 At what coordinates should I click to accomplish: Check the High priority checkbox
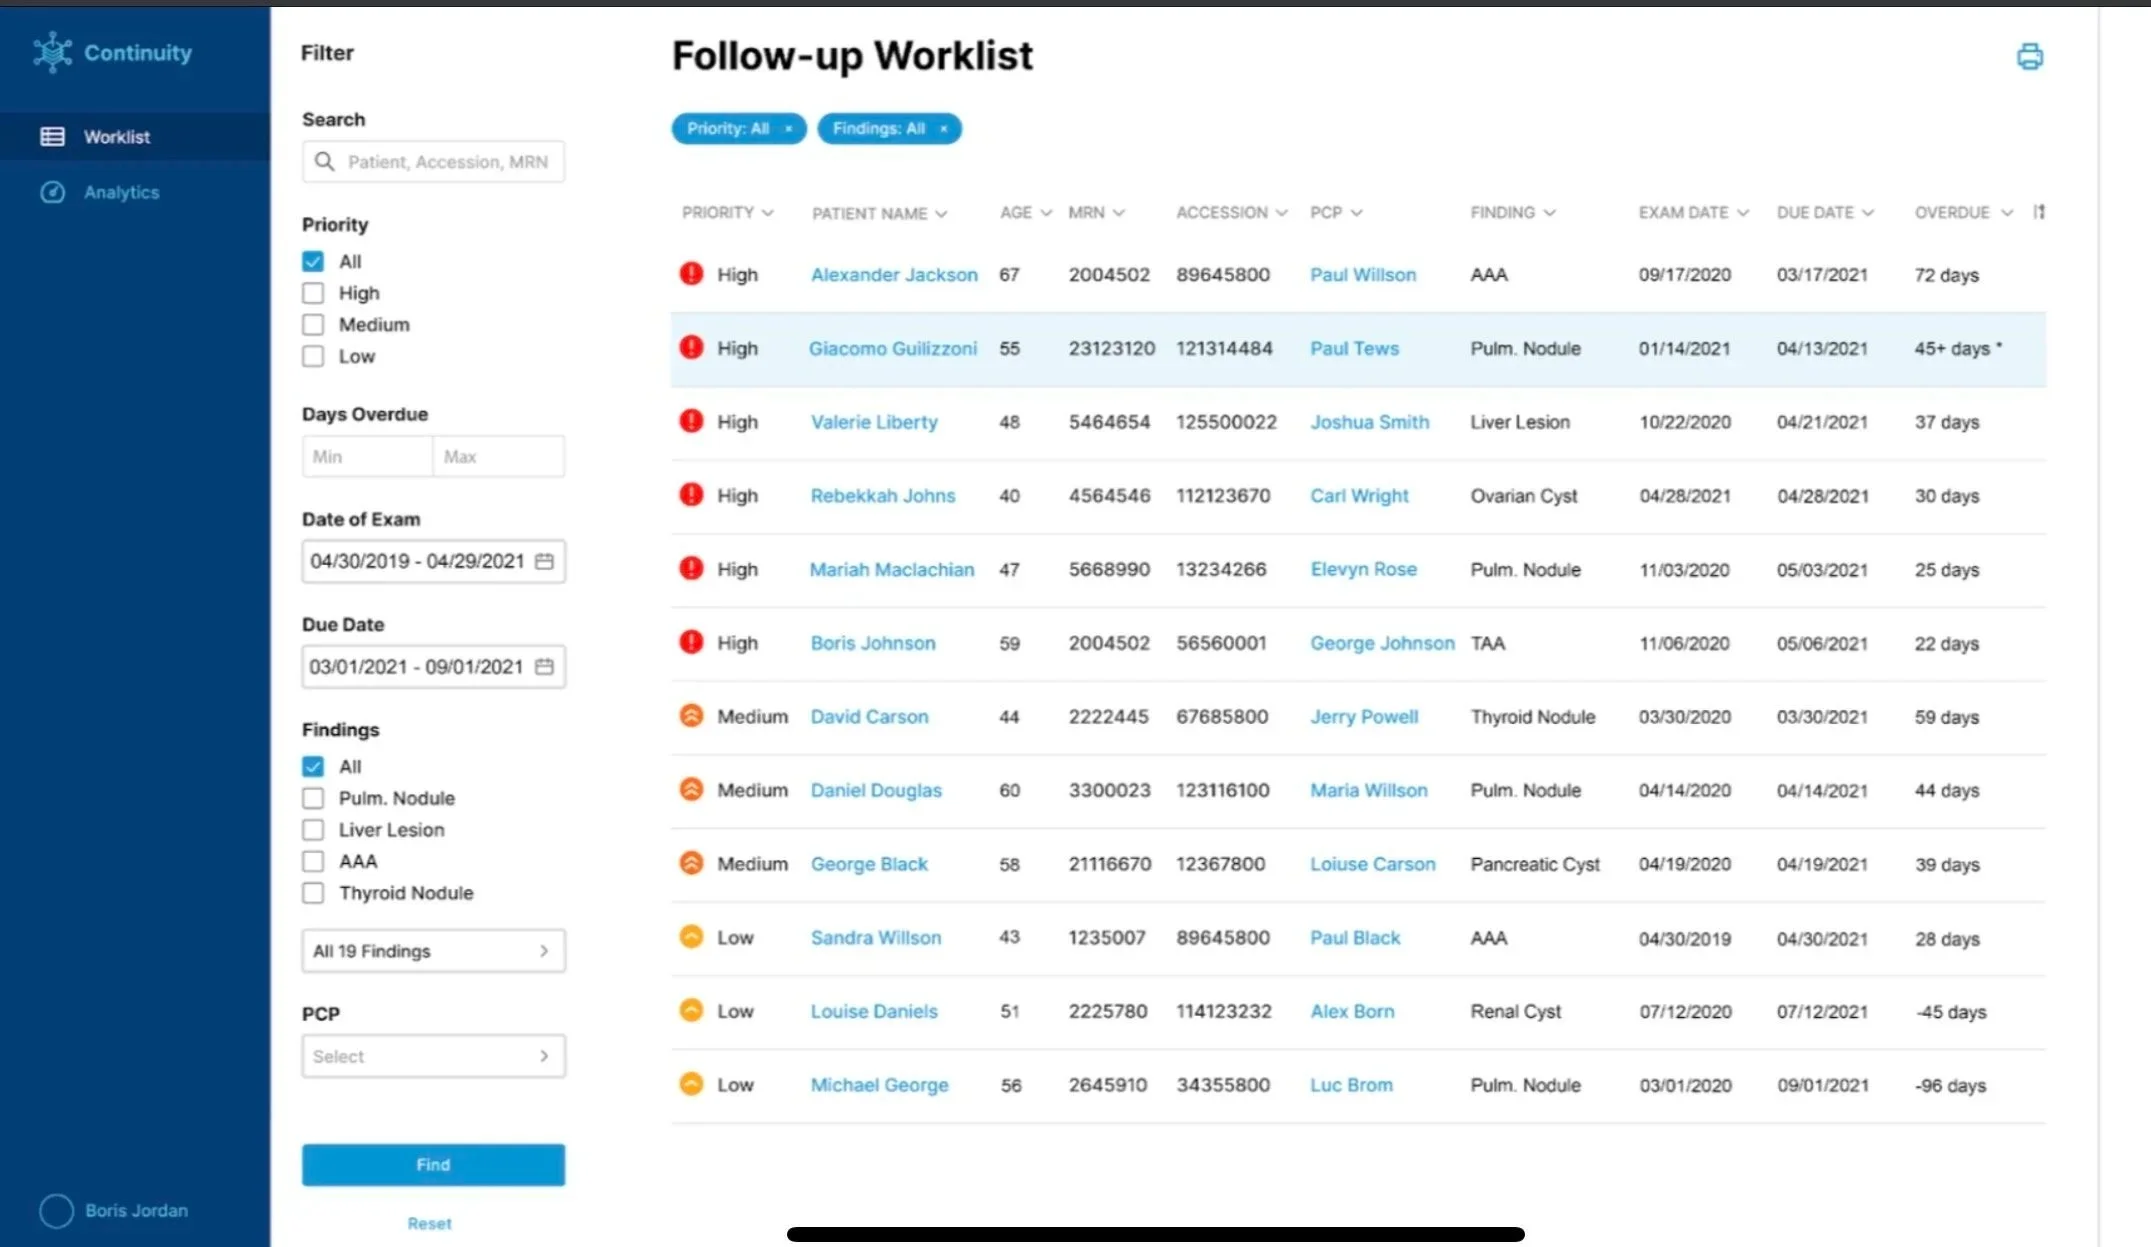pos(313,293)
